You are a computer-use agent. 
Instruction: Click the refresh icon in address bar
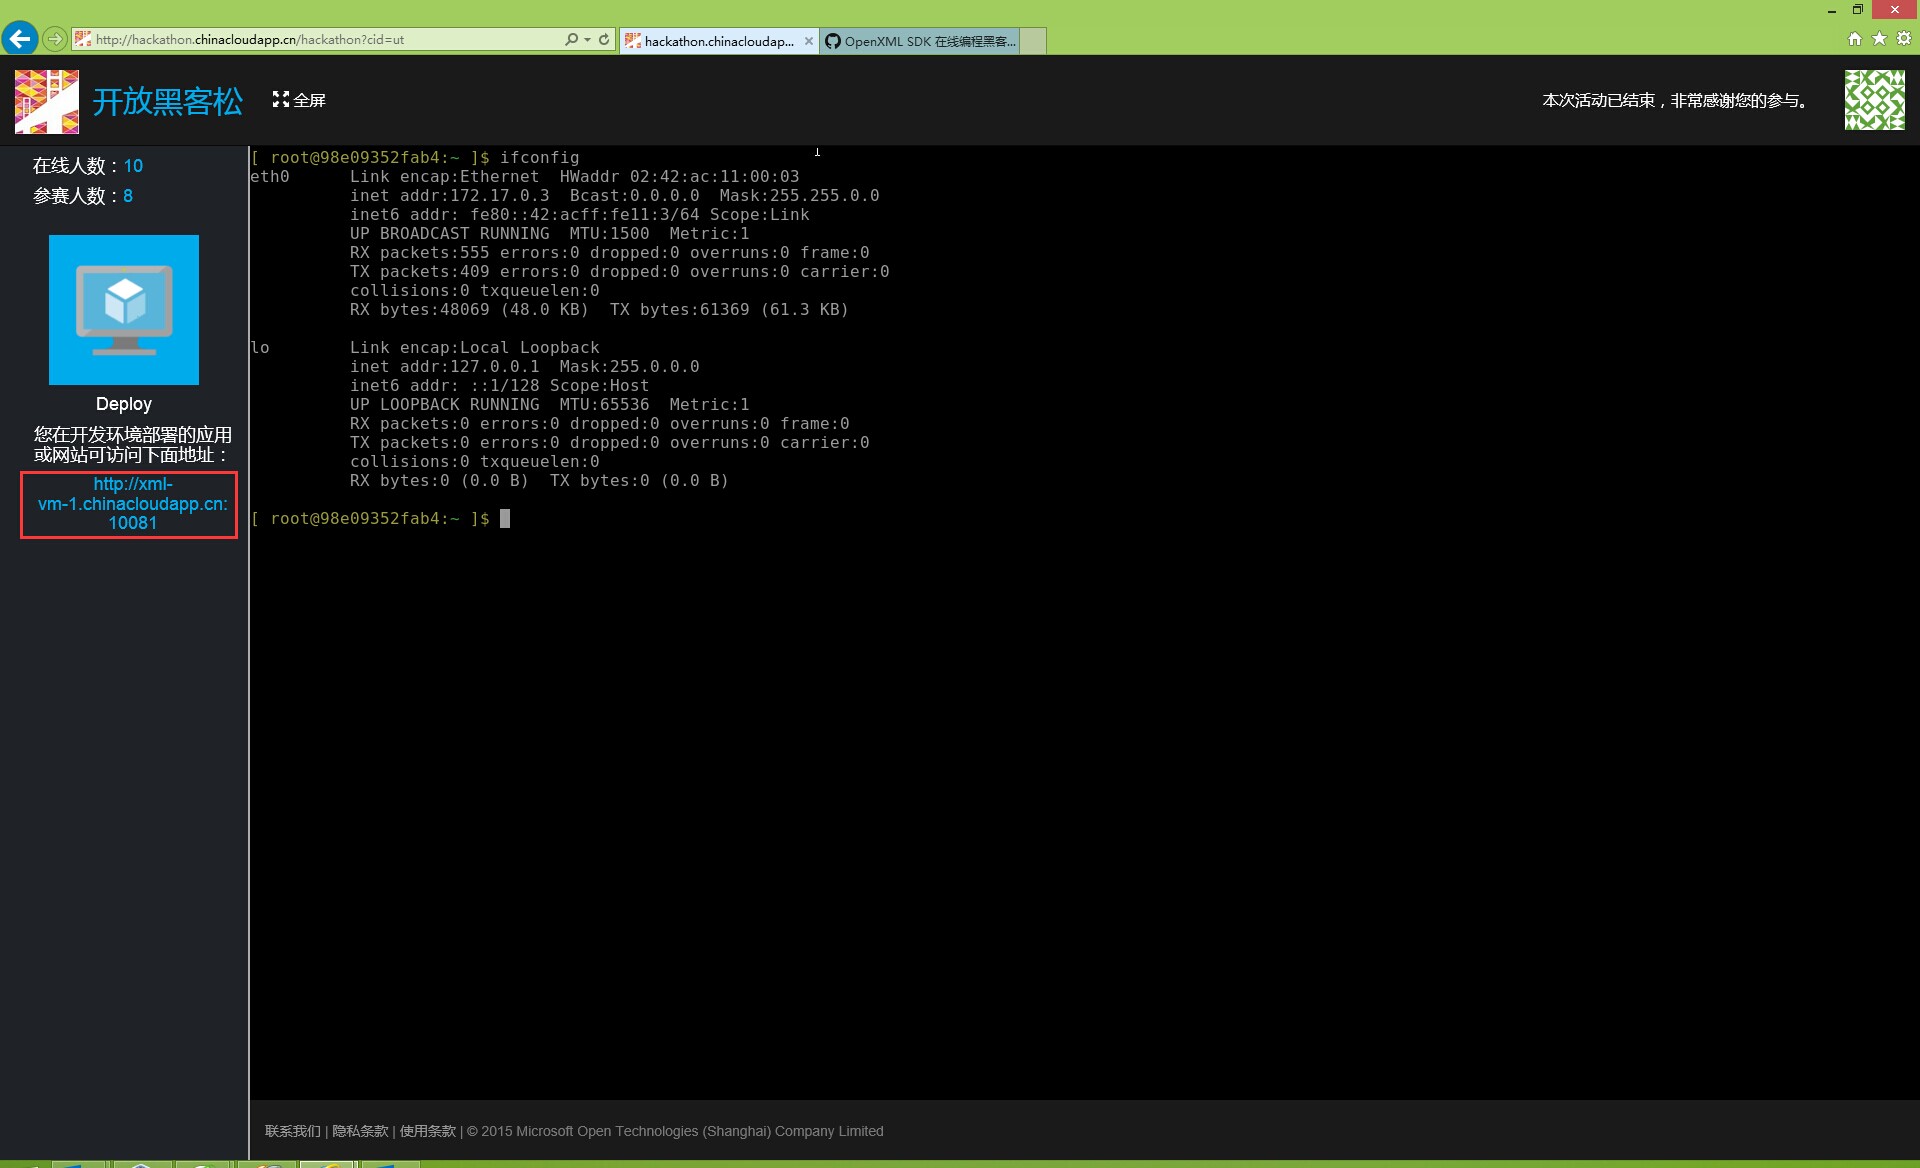(604, 40)
